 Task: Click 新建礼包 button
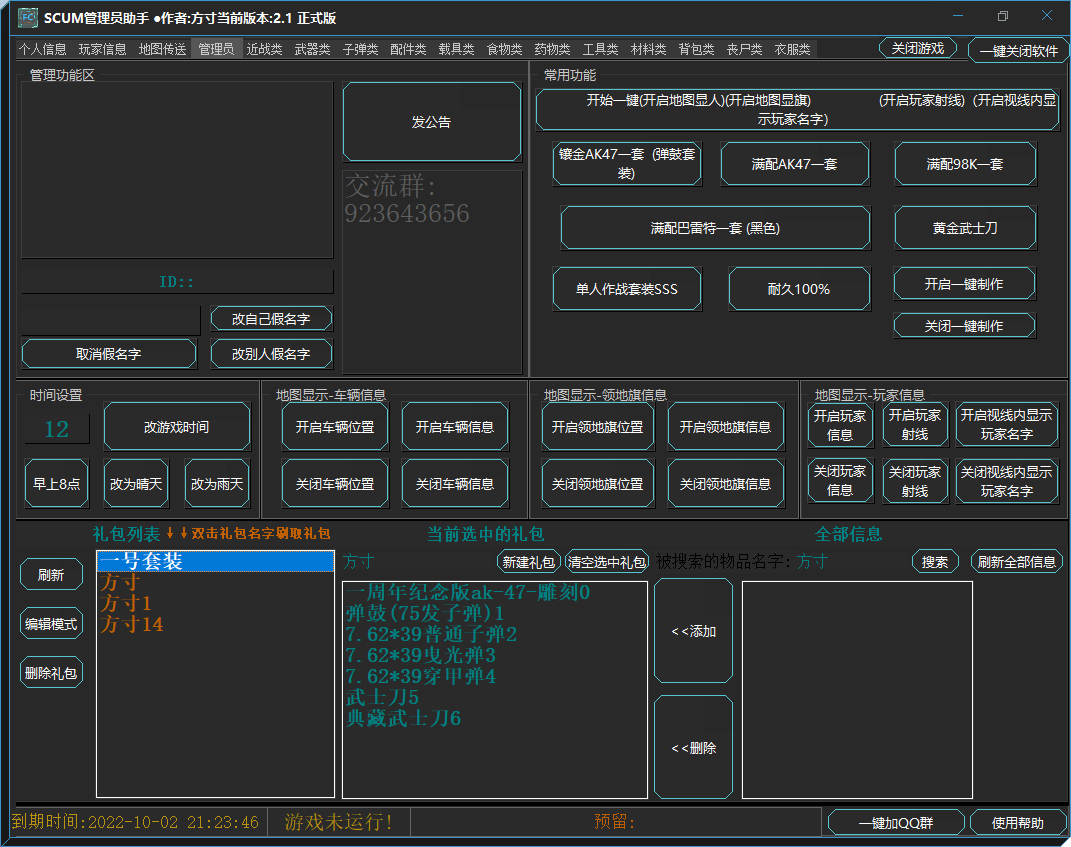click(529, 562)
